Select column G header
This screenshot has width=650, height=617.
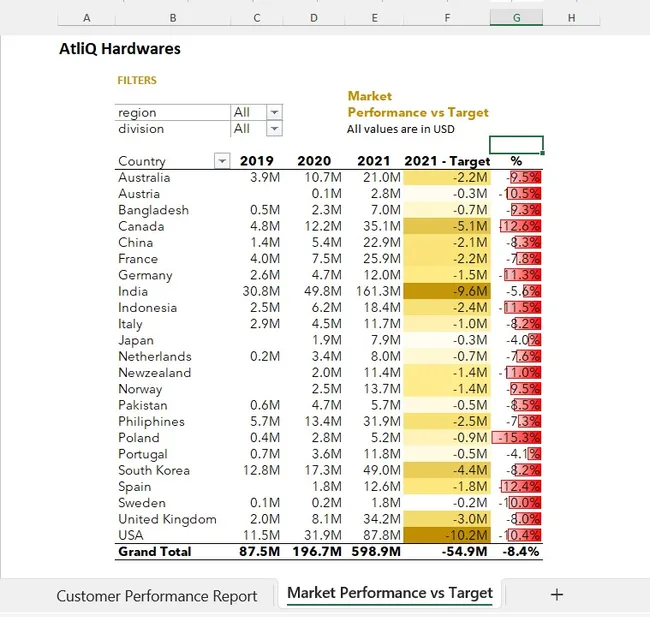point(516,18)
